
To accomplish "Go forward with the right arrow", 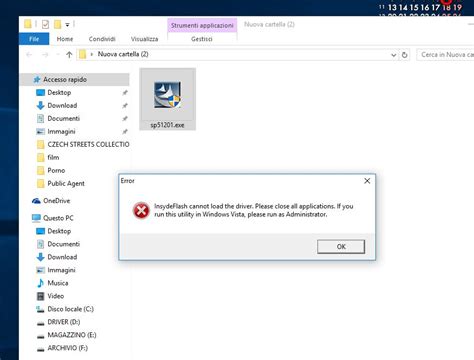I will 45,54.
